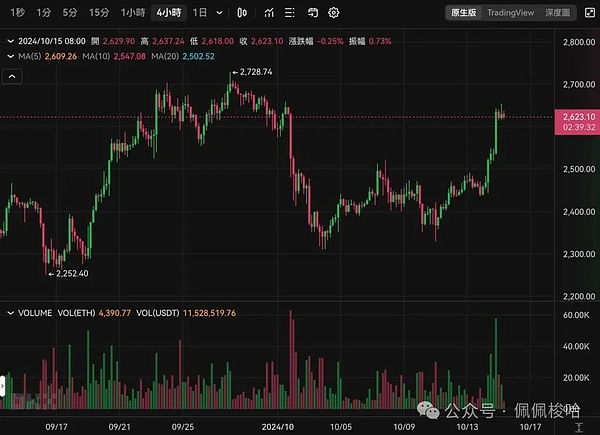Click the 40.00K volume axis label

(576, 346)
